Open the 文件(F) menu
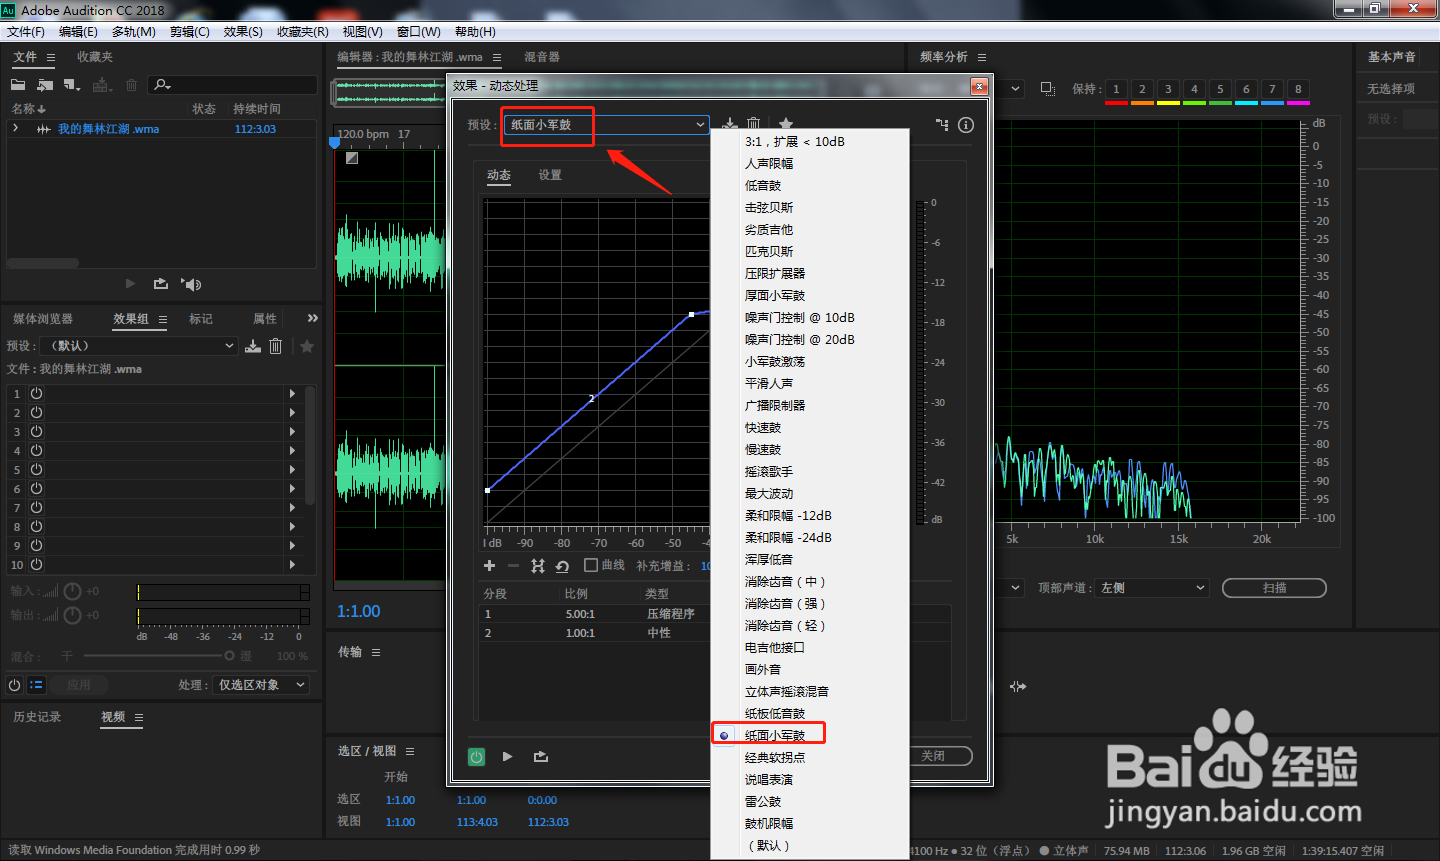 (26, 32)
